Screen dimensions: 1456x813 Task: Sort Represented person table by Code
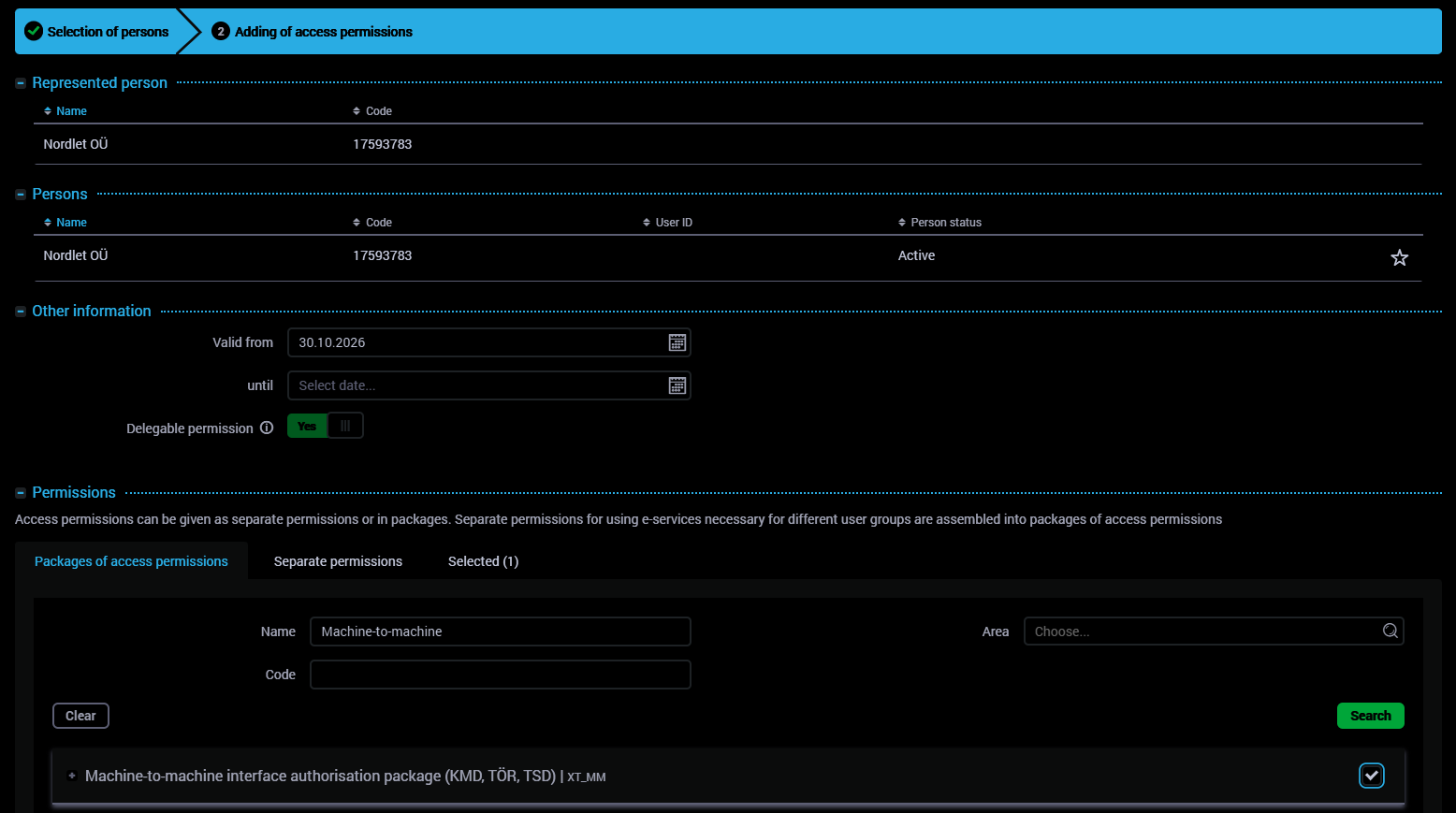[x=372, y=110]
